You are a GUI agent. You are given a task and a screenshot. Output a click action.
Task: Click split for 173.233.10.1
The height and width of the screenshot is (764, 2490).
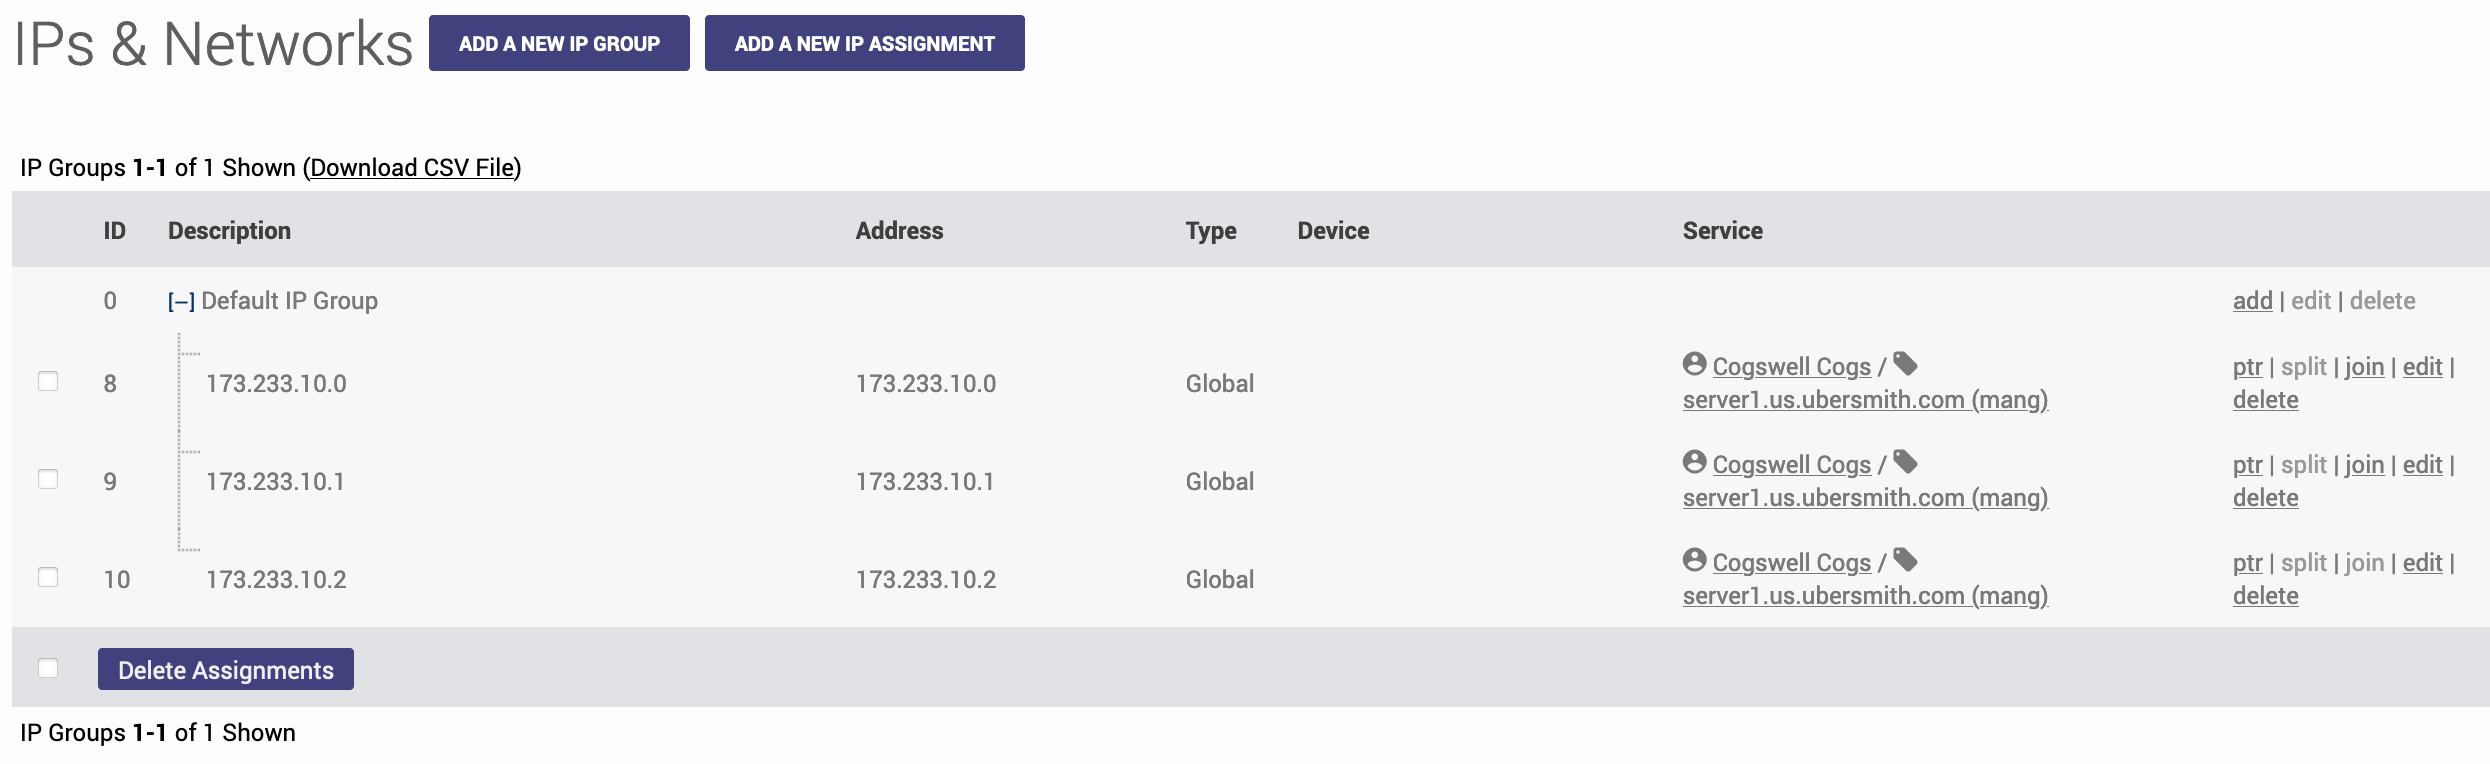tap(2304, 465)
